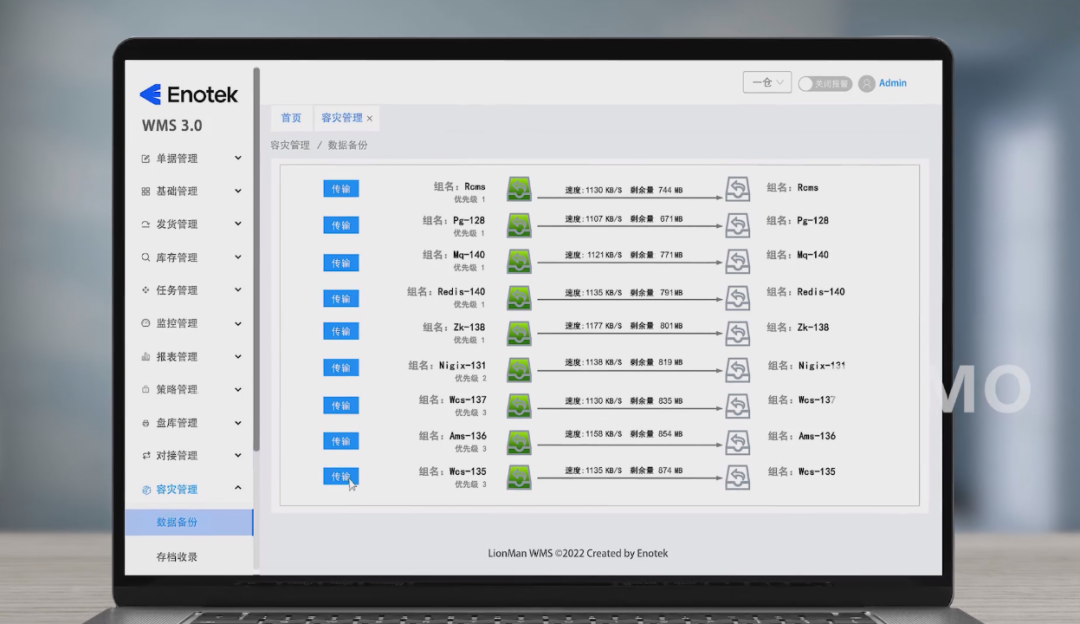Viewport: 1080px width, 624px height.
Task: Click the 单据管理 sidebar icon
Action: pyautogui.click(x=145, y=158)
